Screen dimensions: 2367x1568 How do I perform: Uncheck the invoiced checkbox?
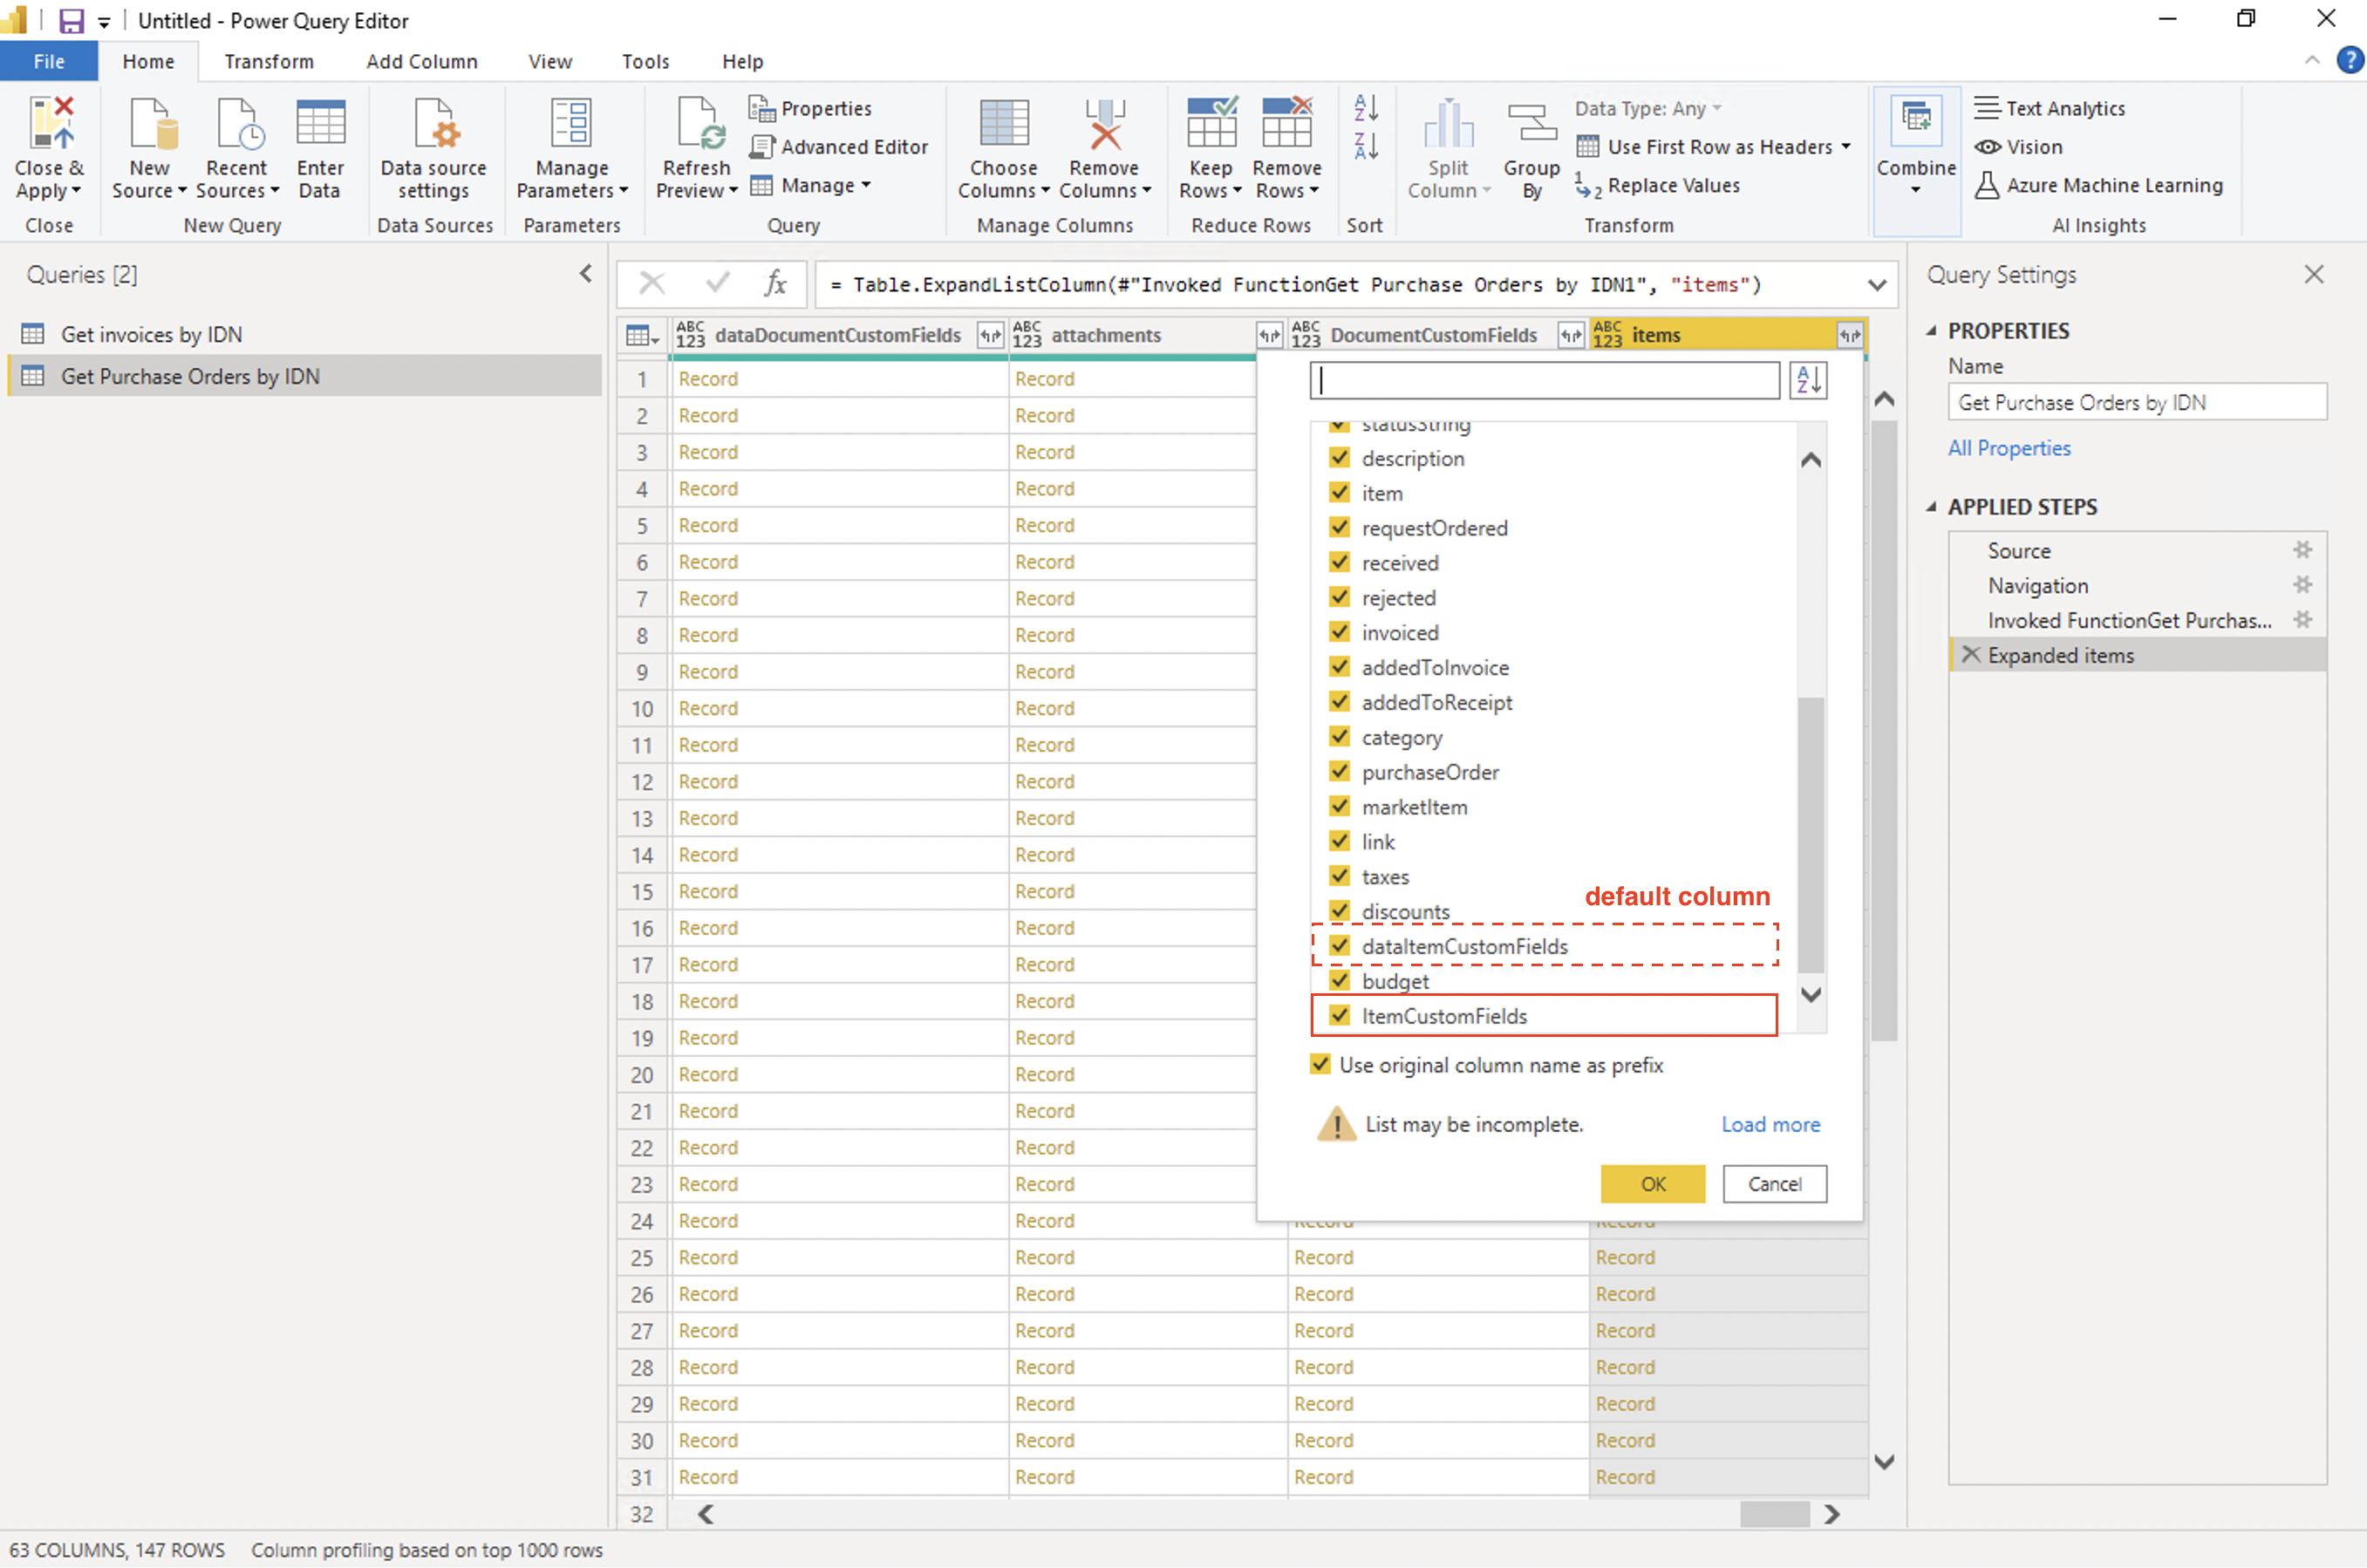point(1340,632)
